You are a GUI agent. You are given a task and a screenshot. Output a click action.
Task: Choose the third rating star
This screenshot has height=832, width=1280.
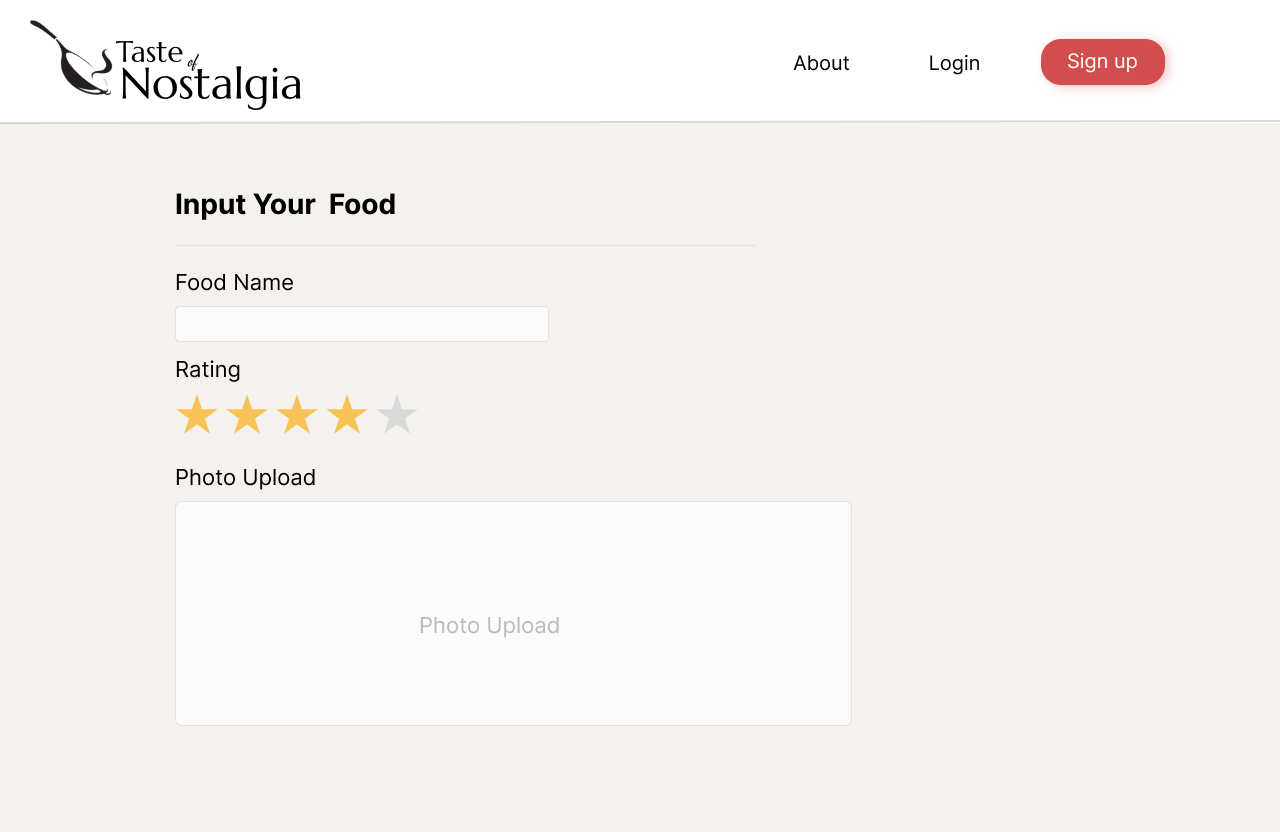297,415
